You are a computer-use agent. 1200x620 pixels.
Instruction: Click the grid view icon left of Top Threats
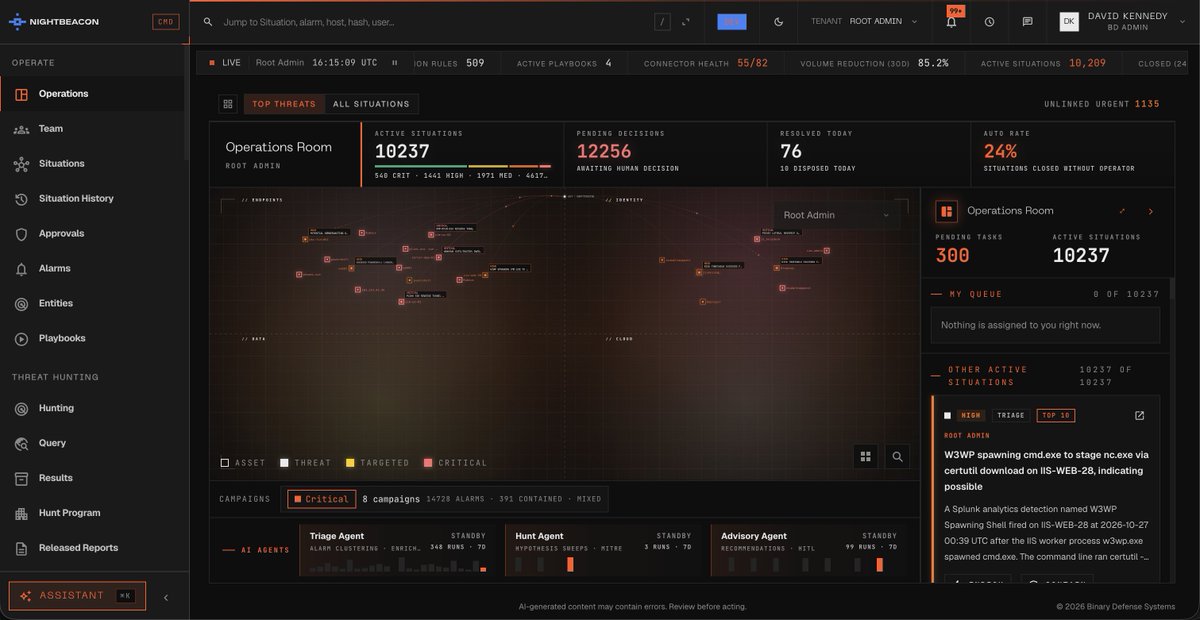(x=228, y=104)
